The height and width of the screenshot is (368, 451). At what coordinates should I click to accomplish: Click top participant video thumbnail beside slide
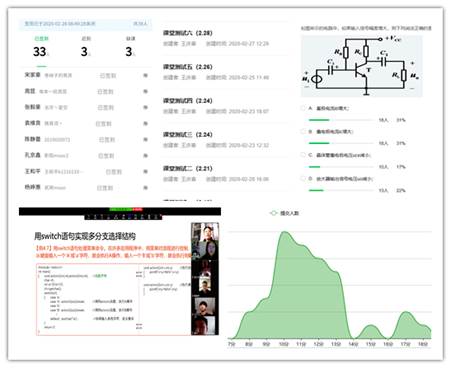[x=205, y=232]
